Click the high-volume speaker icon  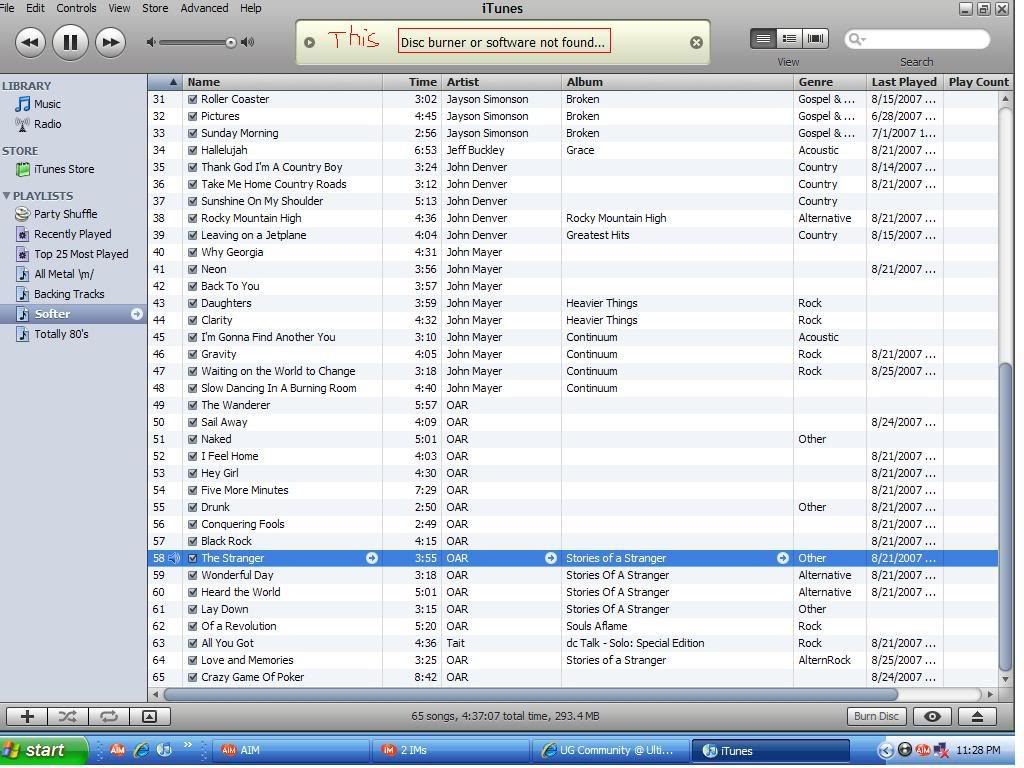(x=248, y=42)
